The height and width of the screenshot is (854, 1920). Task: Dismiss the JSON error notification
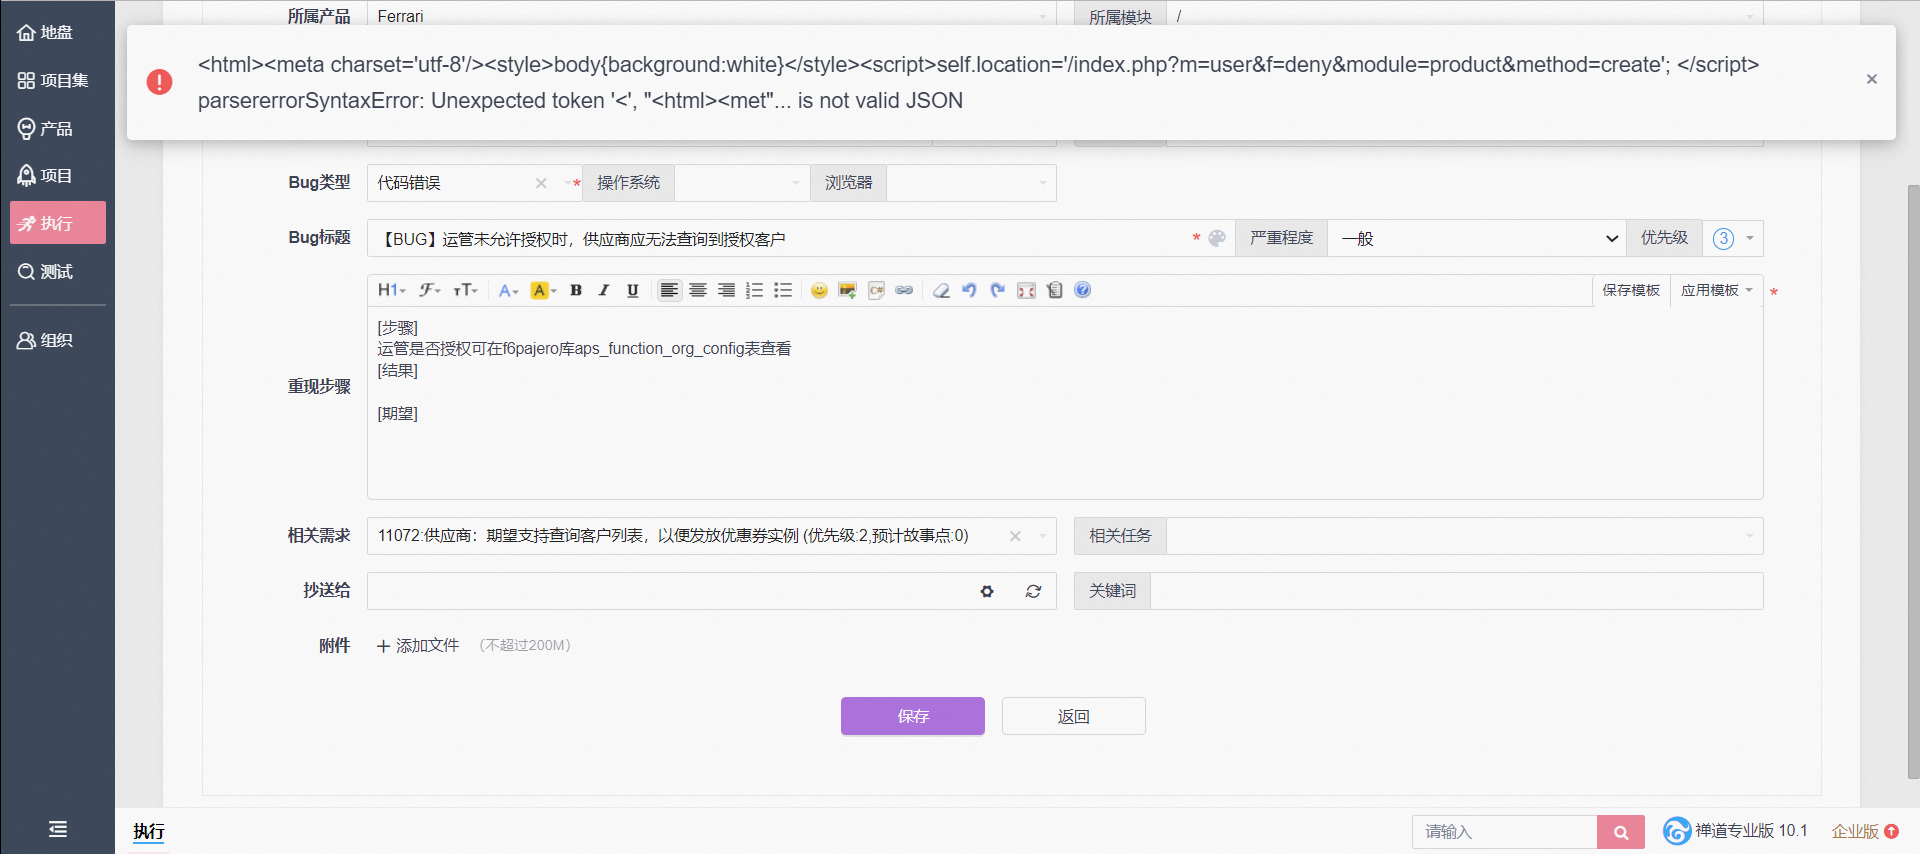(x=1872, y=79)
